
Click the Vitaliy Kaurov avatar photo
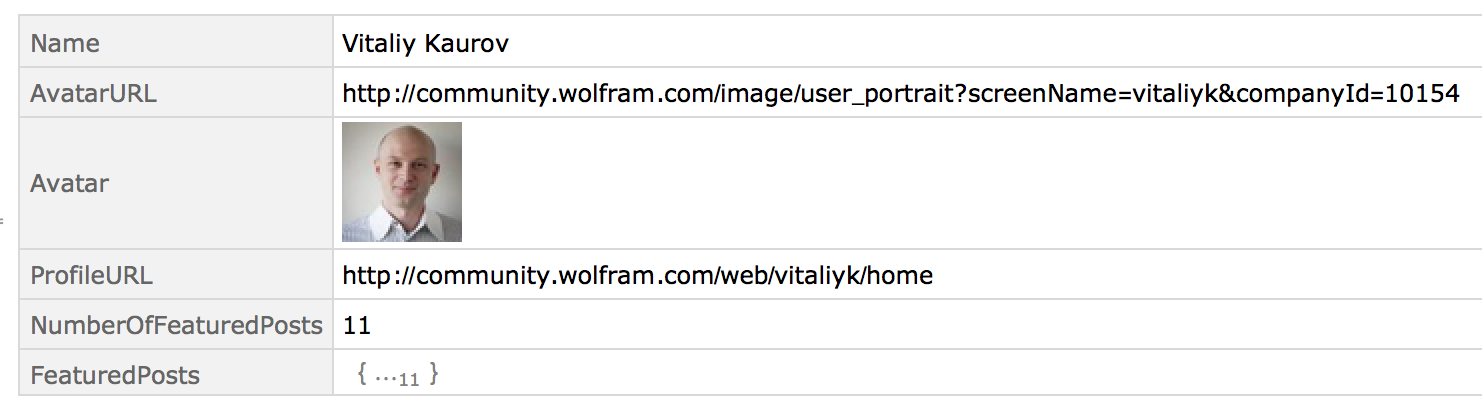[x=401, y=182]
